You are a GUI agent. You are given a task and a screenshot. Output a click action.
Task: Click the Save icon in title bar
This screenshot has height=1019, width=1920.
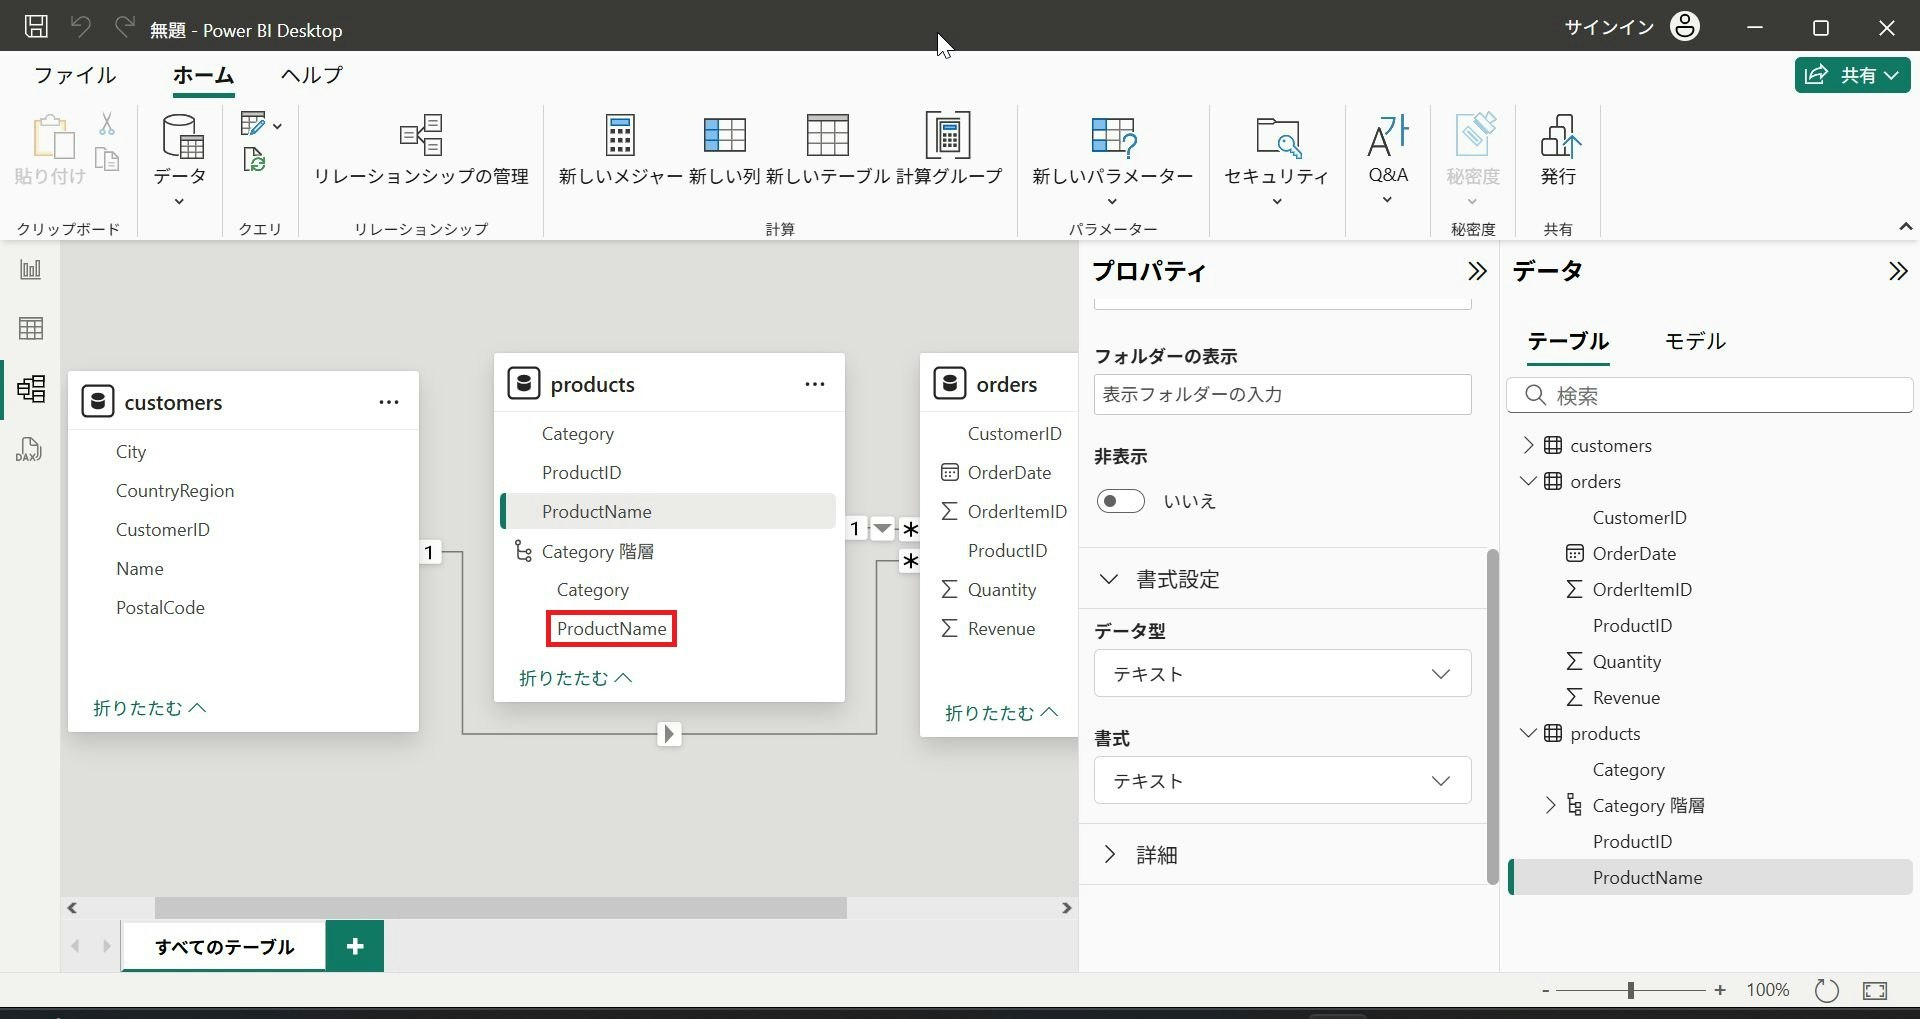36,27
